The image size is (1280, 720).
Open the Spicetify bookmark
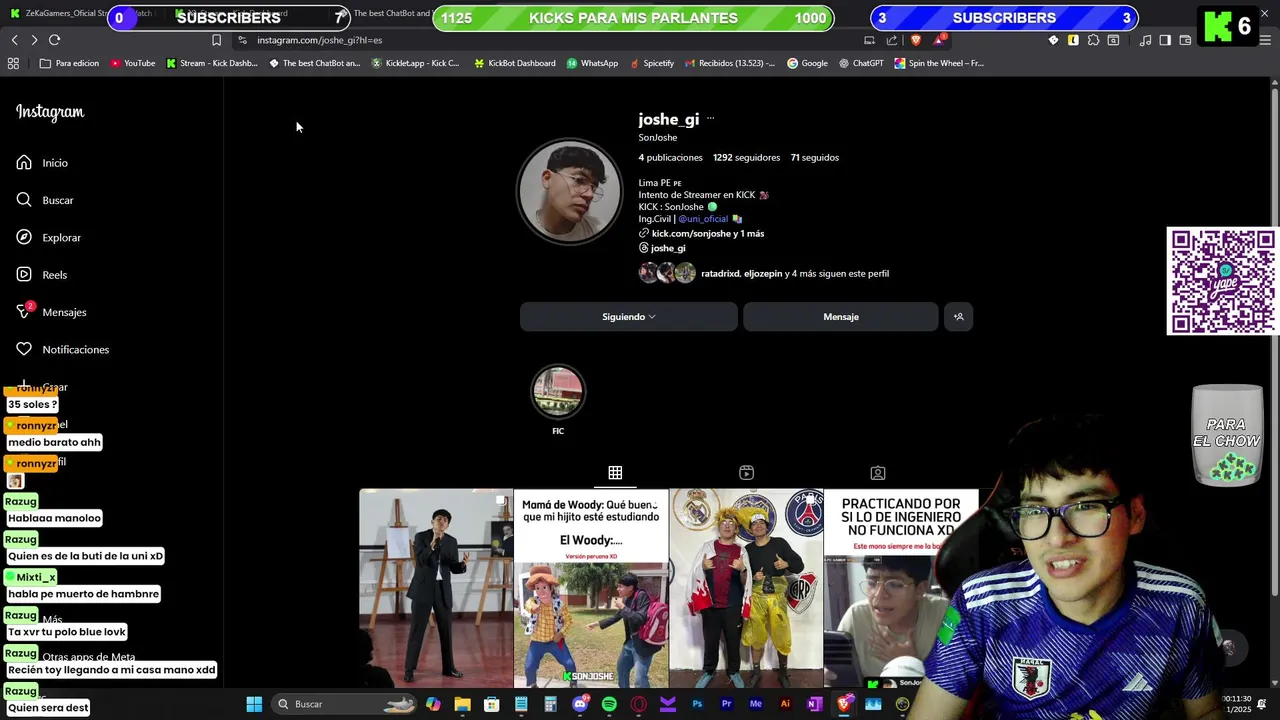[652, 63]
